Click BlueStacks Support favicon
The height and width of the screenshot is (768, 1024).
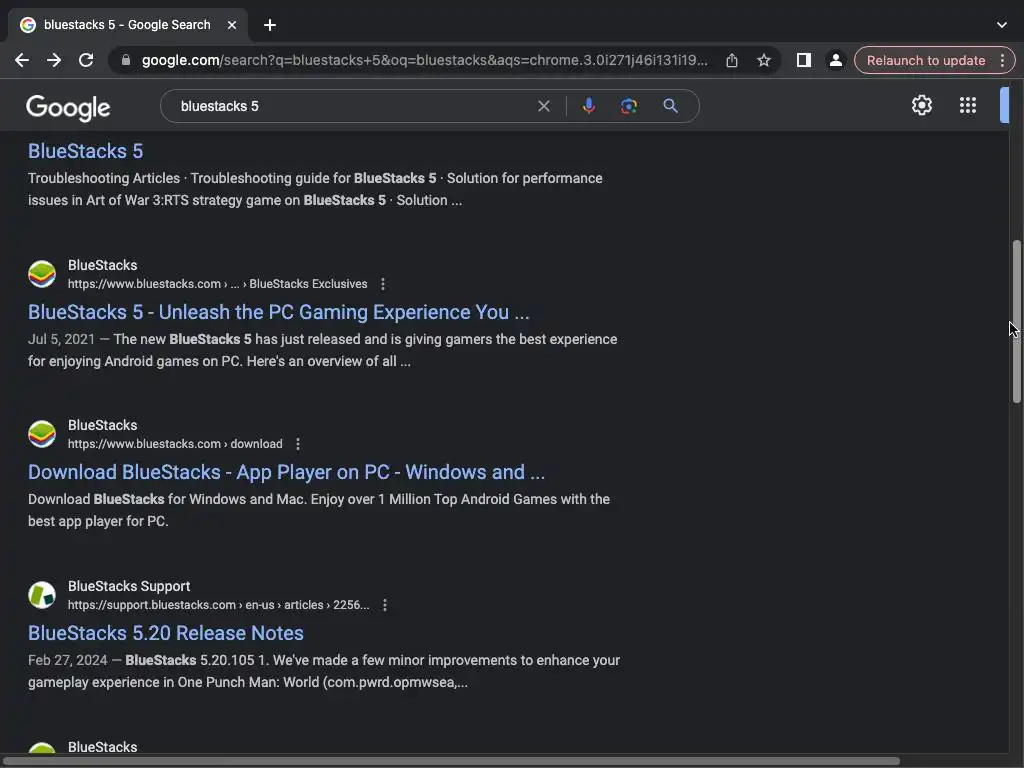(42, 595)
